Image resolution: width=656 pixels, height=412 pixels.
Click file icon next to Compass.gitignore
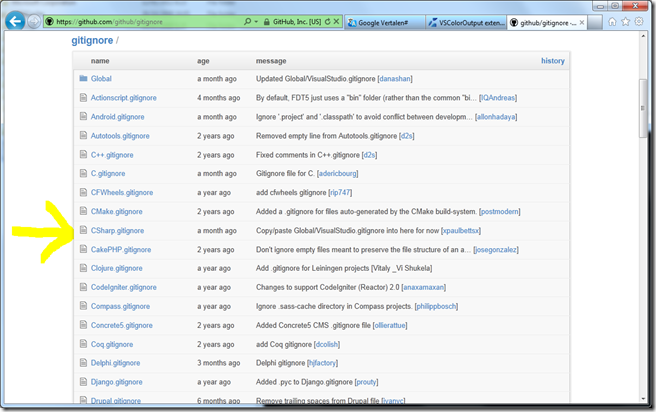(x=83, y=306)
